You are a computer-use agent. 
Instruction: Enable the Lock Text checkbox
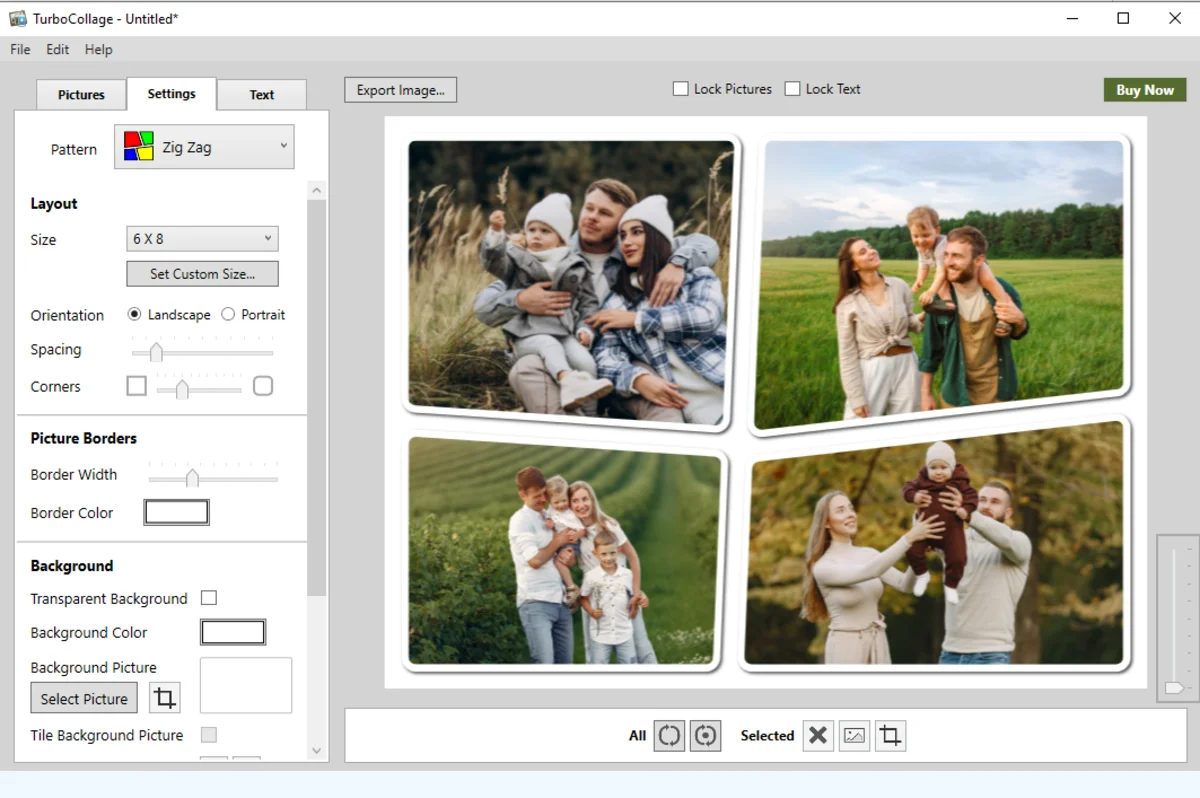coord(793,89)
